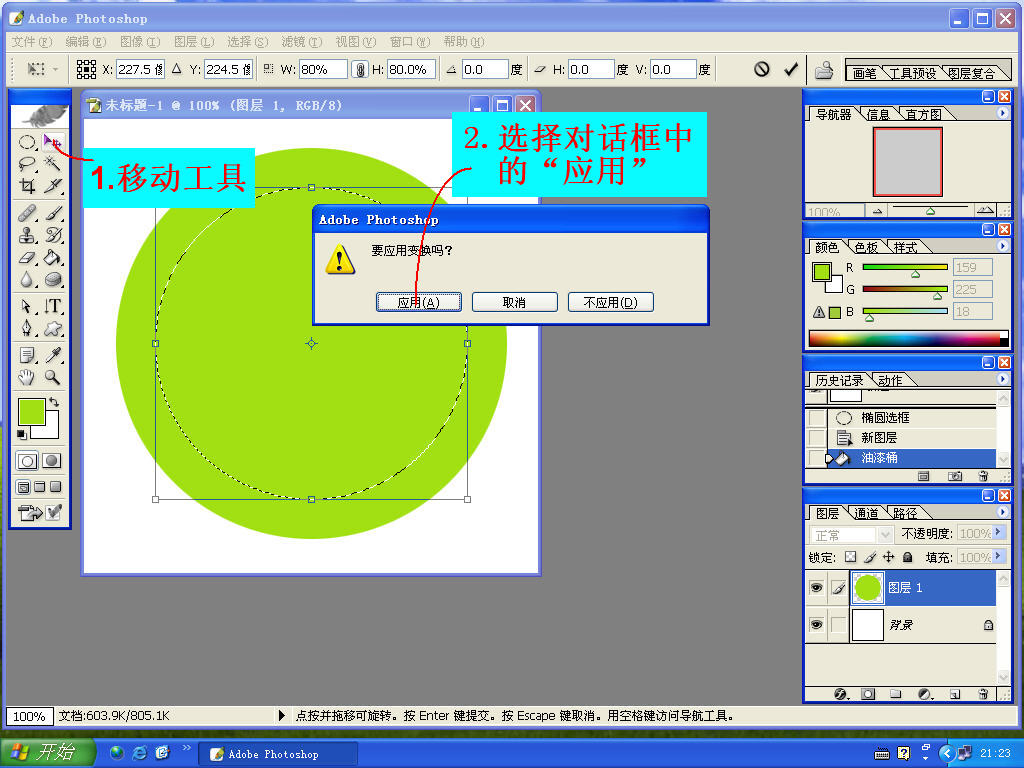The width and height of the screenshot is (1024, 768).
Task: Select the Slice tool
Action: pyautogui.click(x=53, y=185)
